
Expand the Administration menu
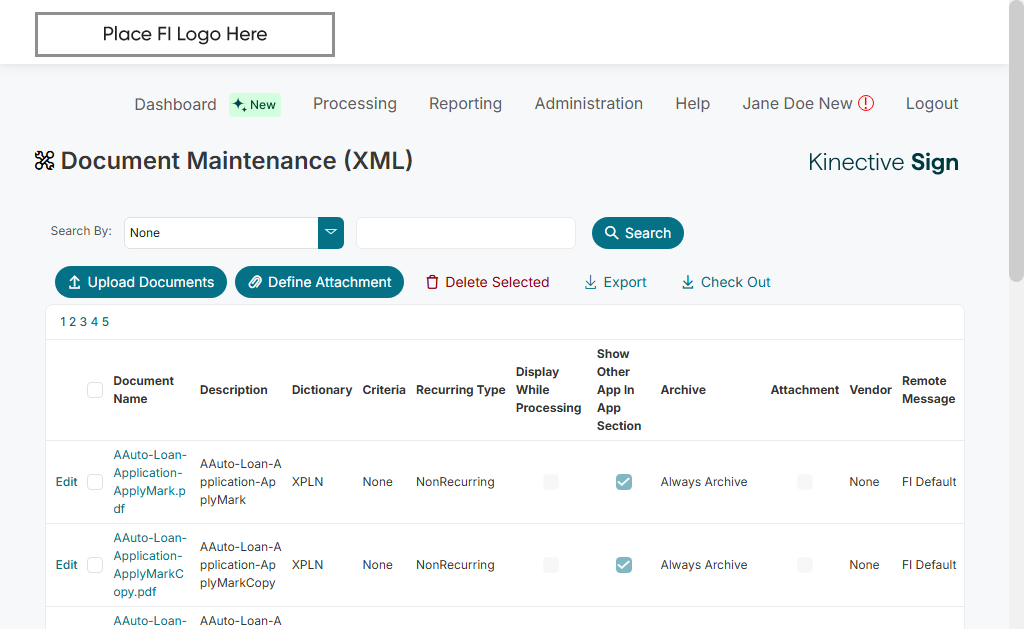[x=588, y=104]
